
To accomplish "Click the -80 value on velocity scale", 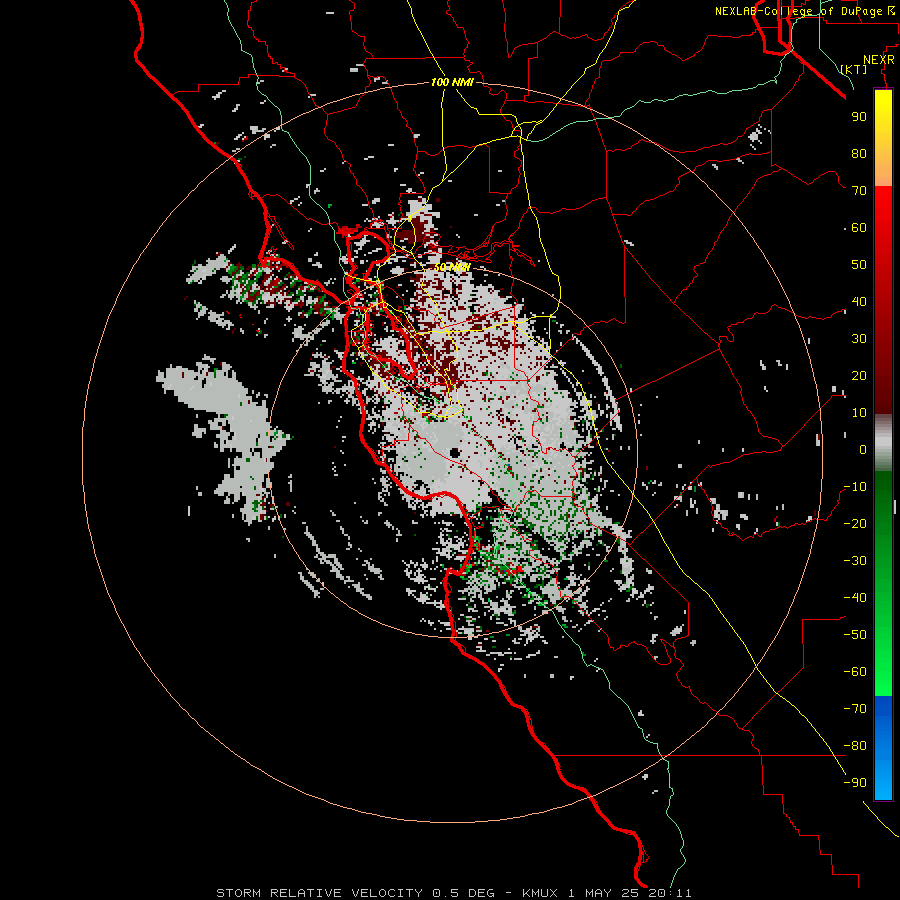I will point(855,746).
